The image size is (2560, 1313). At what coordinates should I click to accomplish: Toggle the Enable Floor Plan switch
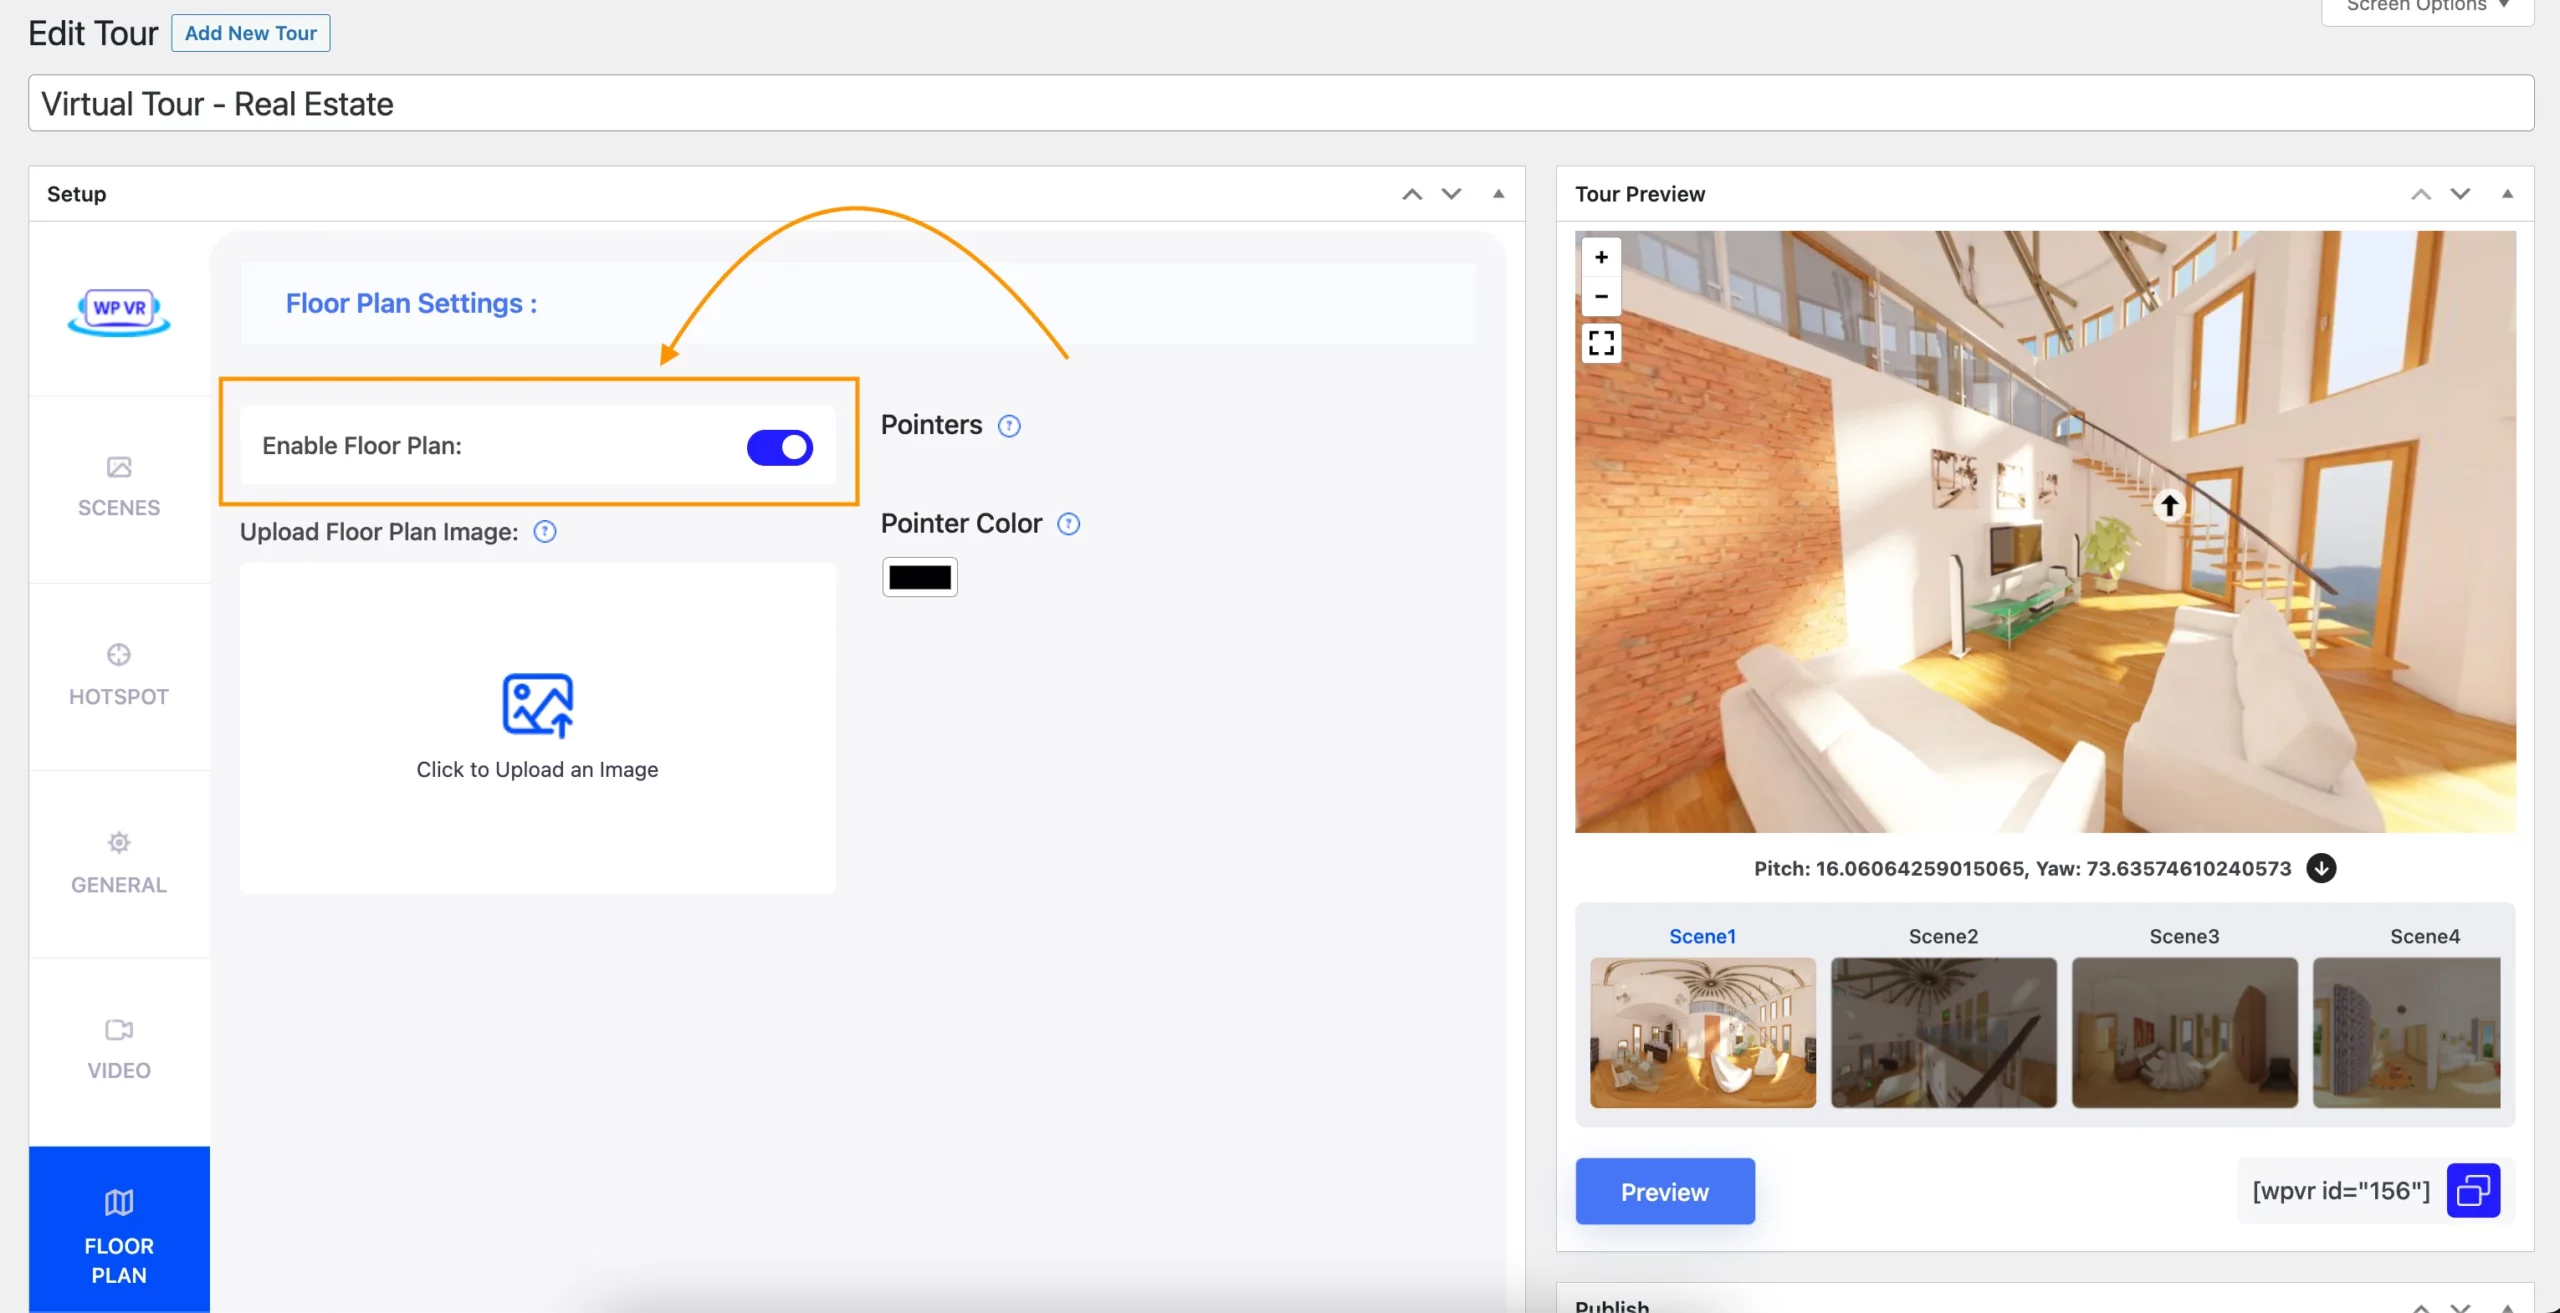point(780,445)
